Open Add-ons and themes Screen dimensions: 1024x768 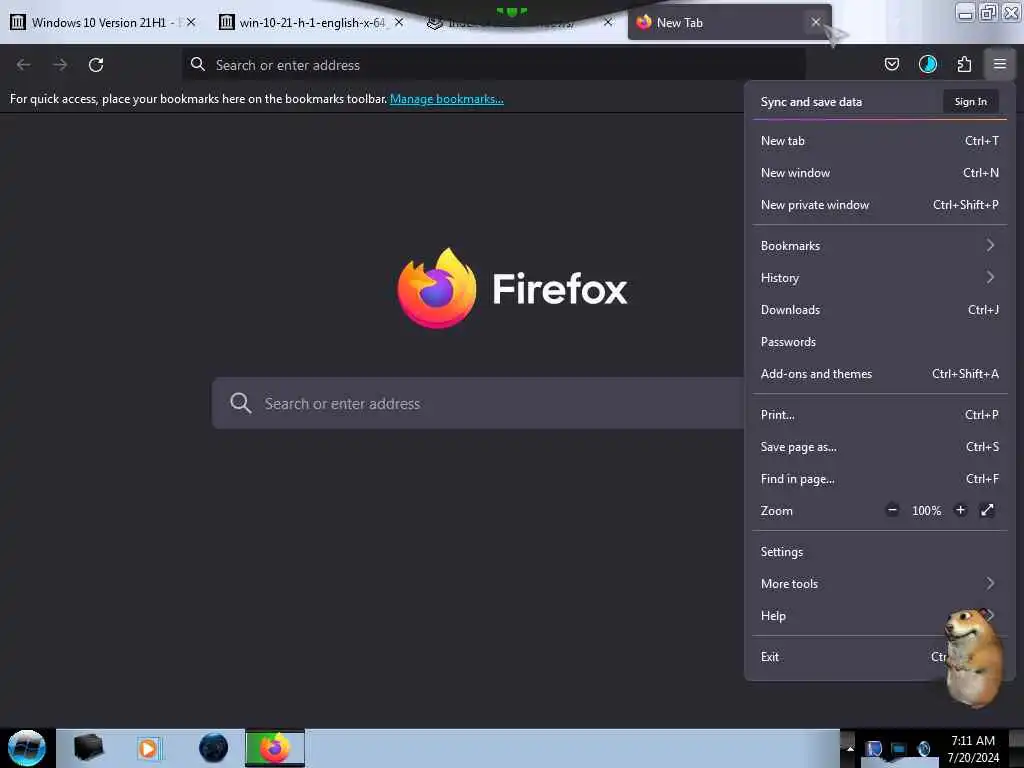[x=879, y=374]
